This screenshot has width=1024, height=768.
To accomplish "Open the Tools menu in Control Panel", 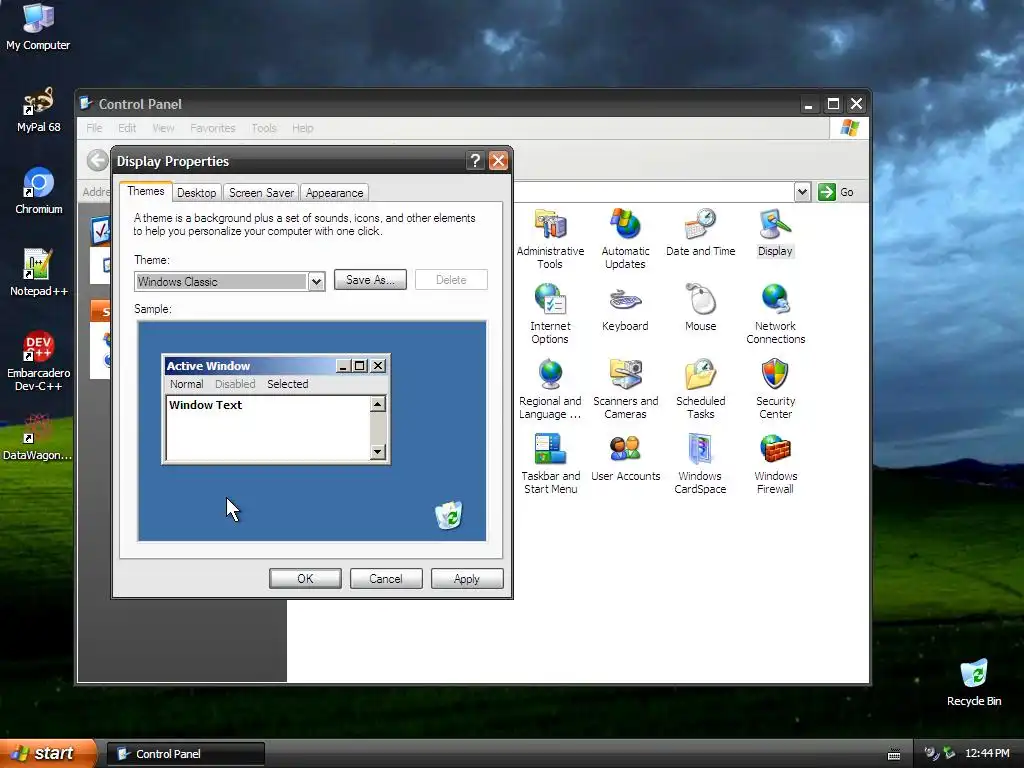I will click(264, 128).
